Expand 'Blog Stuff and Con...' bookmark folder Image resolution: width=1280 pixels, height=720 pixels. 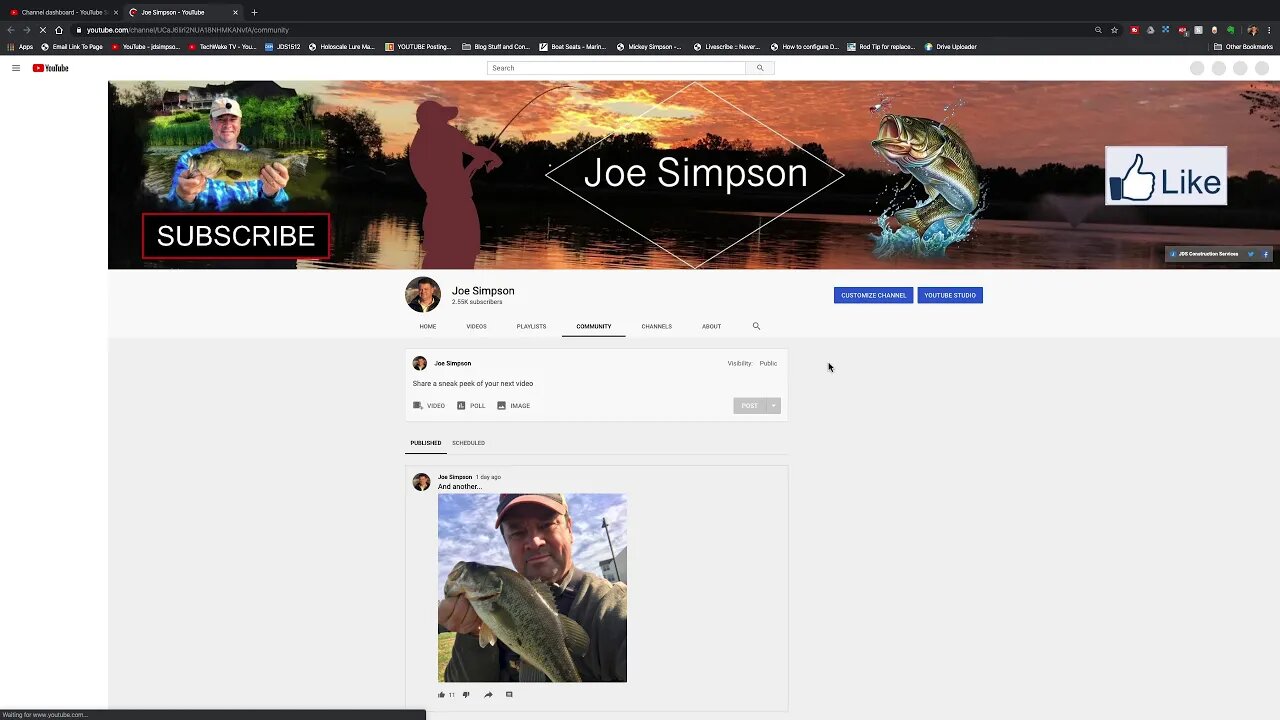tap(495, 47)
